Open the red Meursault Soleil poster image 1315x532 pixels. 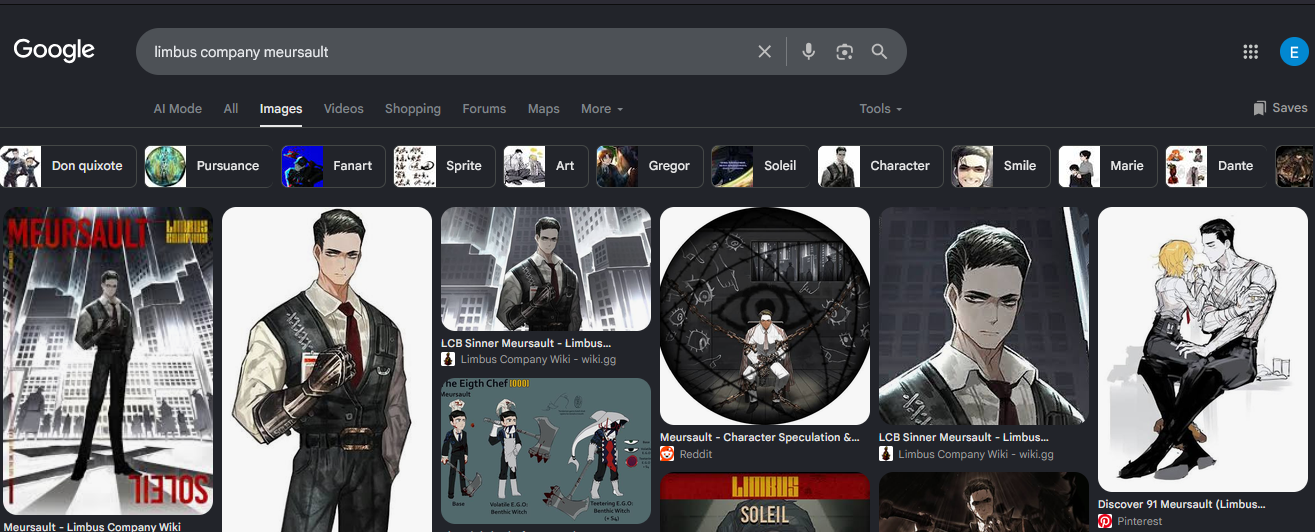pos(108,360)
